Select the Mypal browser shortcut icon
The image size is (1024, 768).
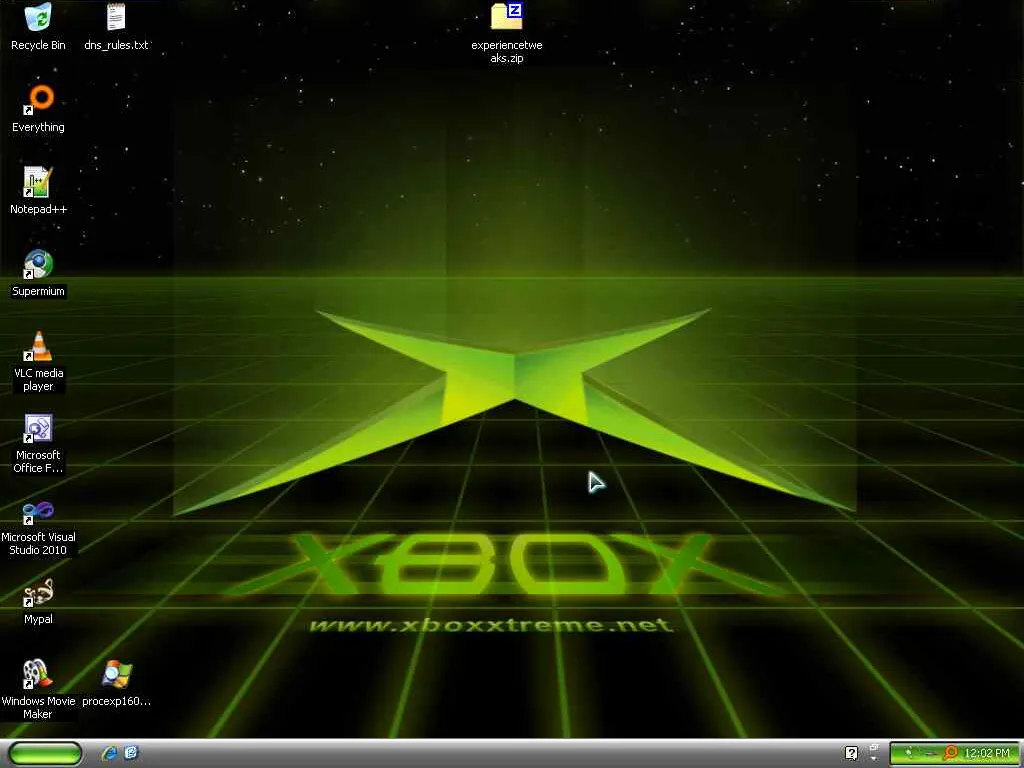[x=38, y=592]
